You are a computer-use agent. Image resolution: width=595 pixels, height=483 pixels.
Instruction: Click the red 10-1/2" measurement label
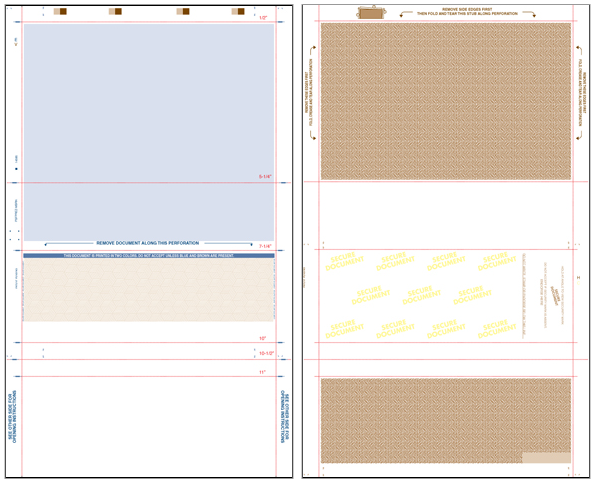point(266,353)
